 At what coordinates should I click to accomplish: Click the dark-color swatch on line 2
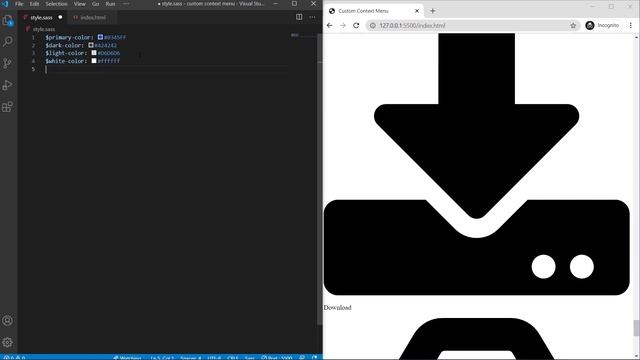(x=91, y=45)
